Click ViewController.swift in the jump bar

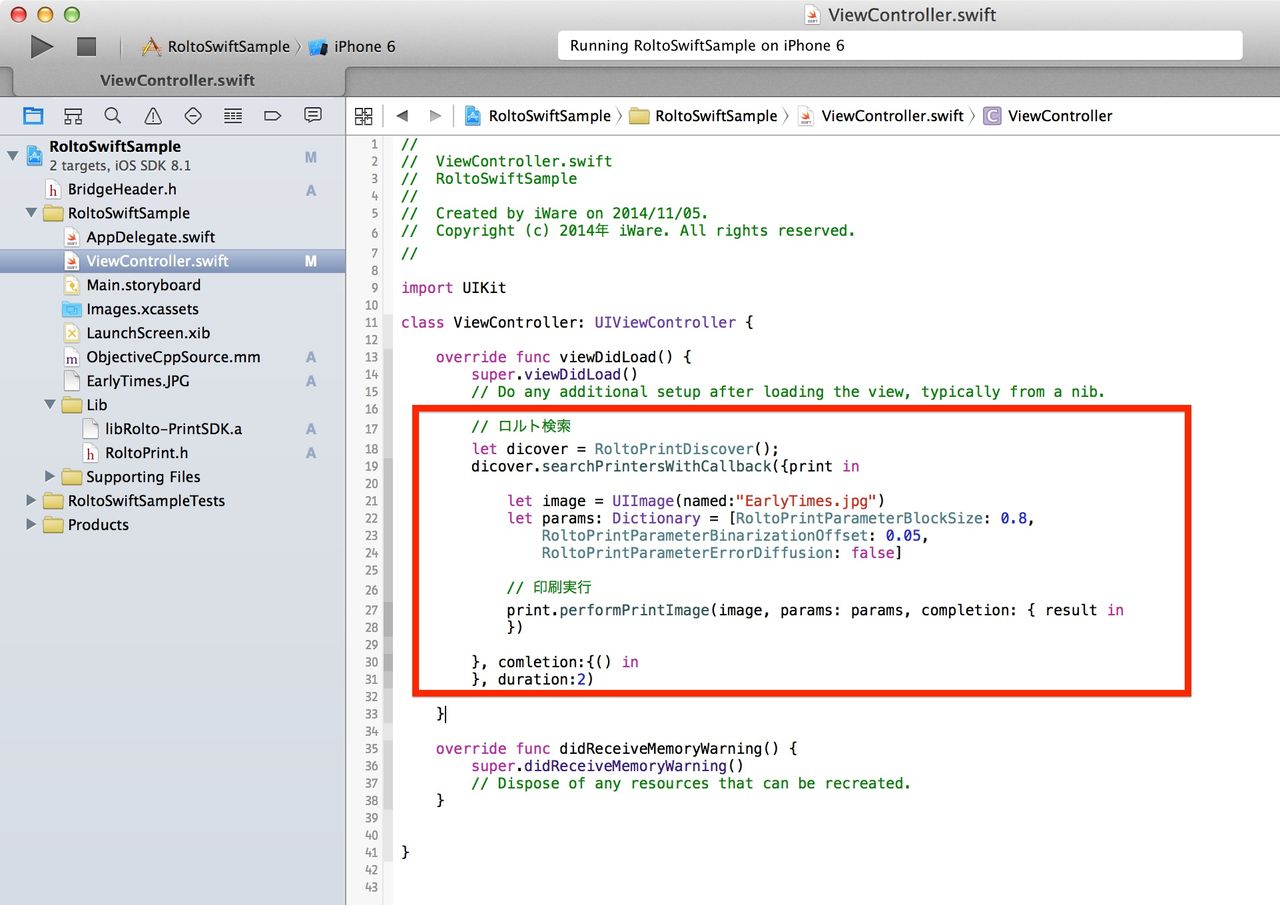coord(880,116)
